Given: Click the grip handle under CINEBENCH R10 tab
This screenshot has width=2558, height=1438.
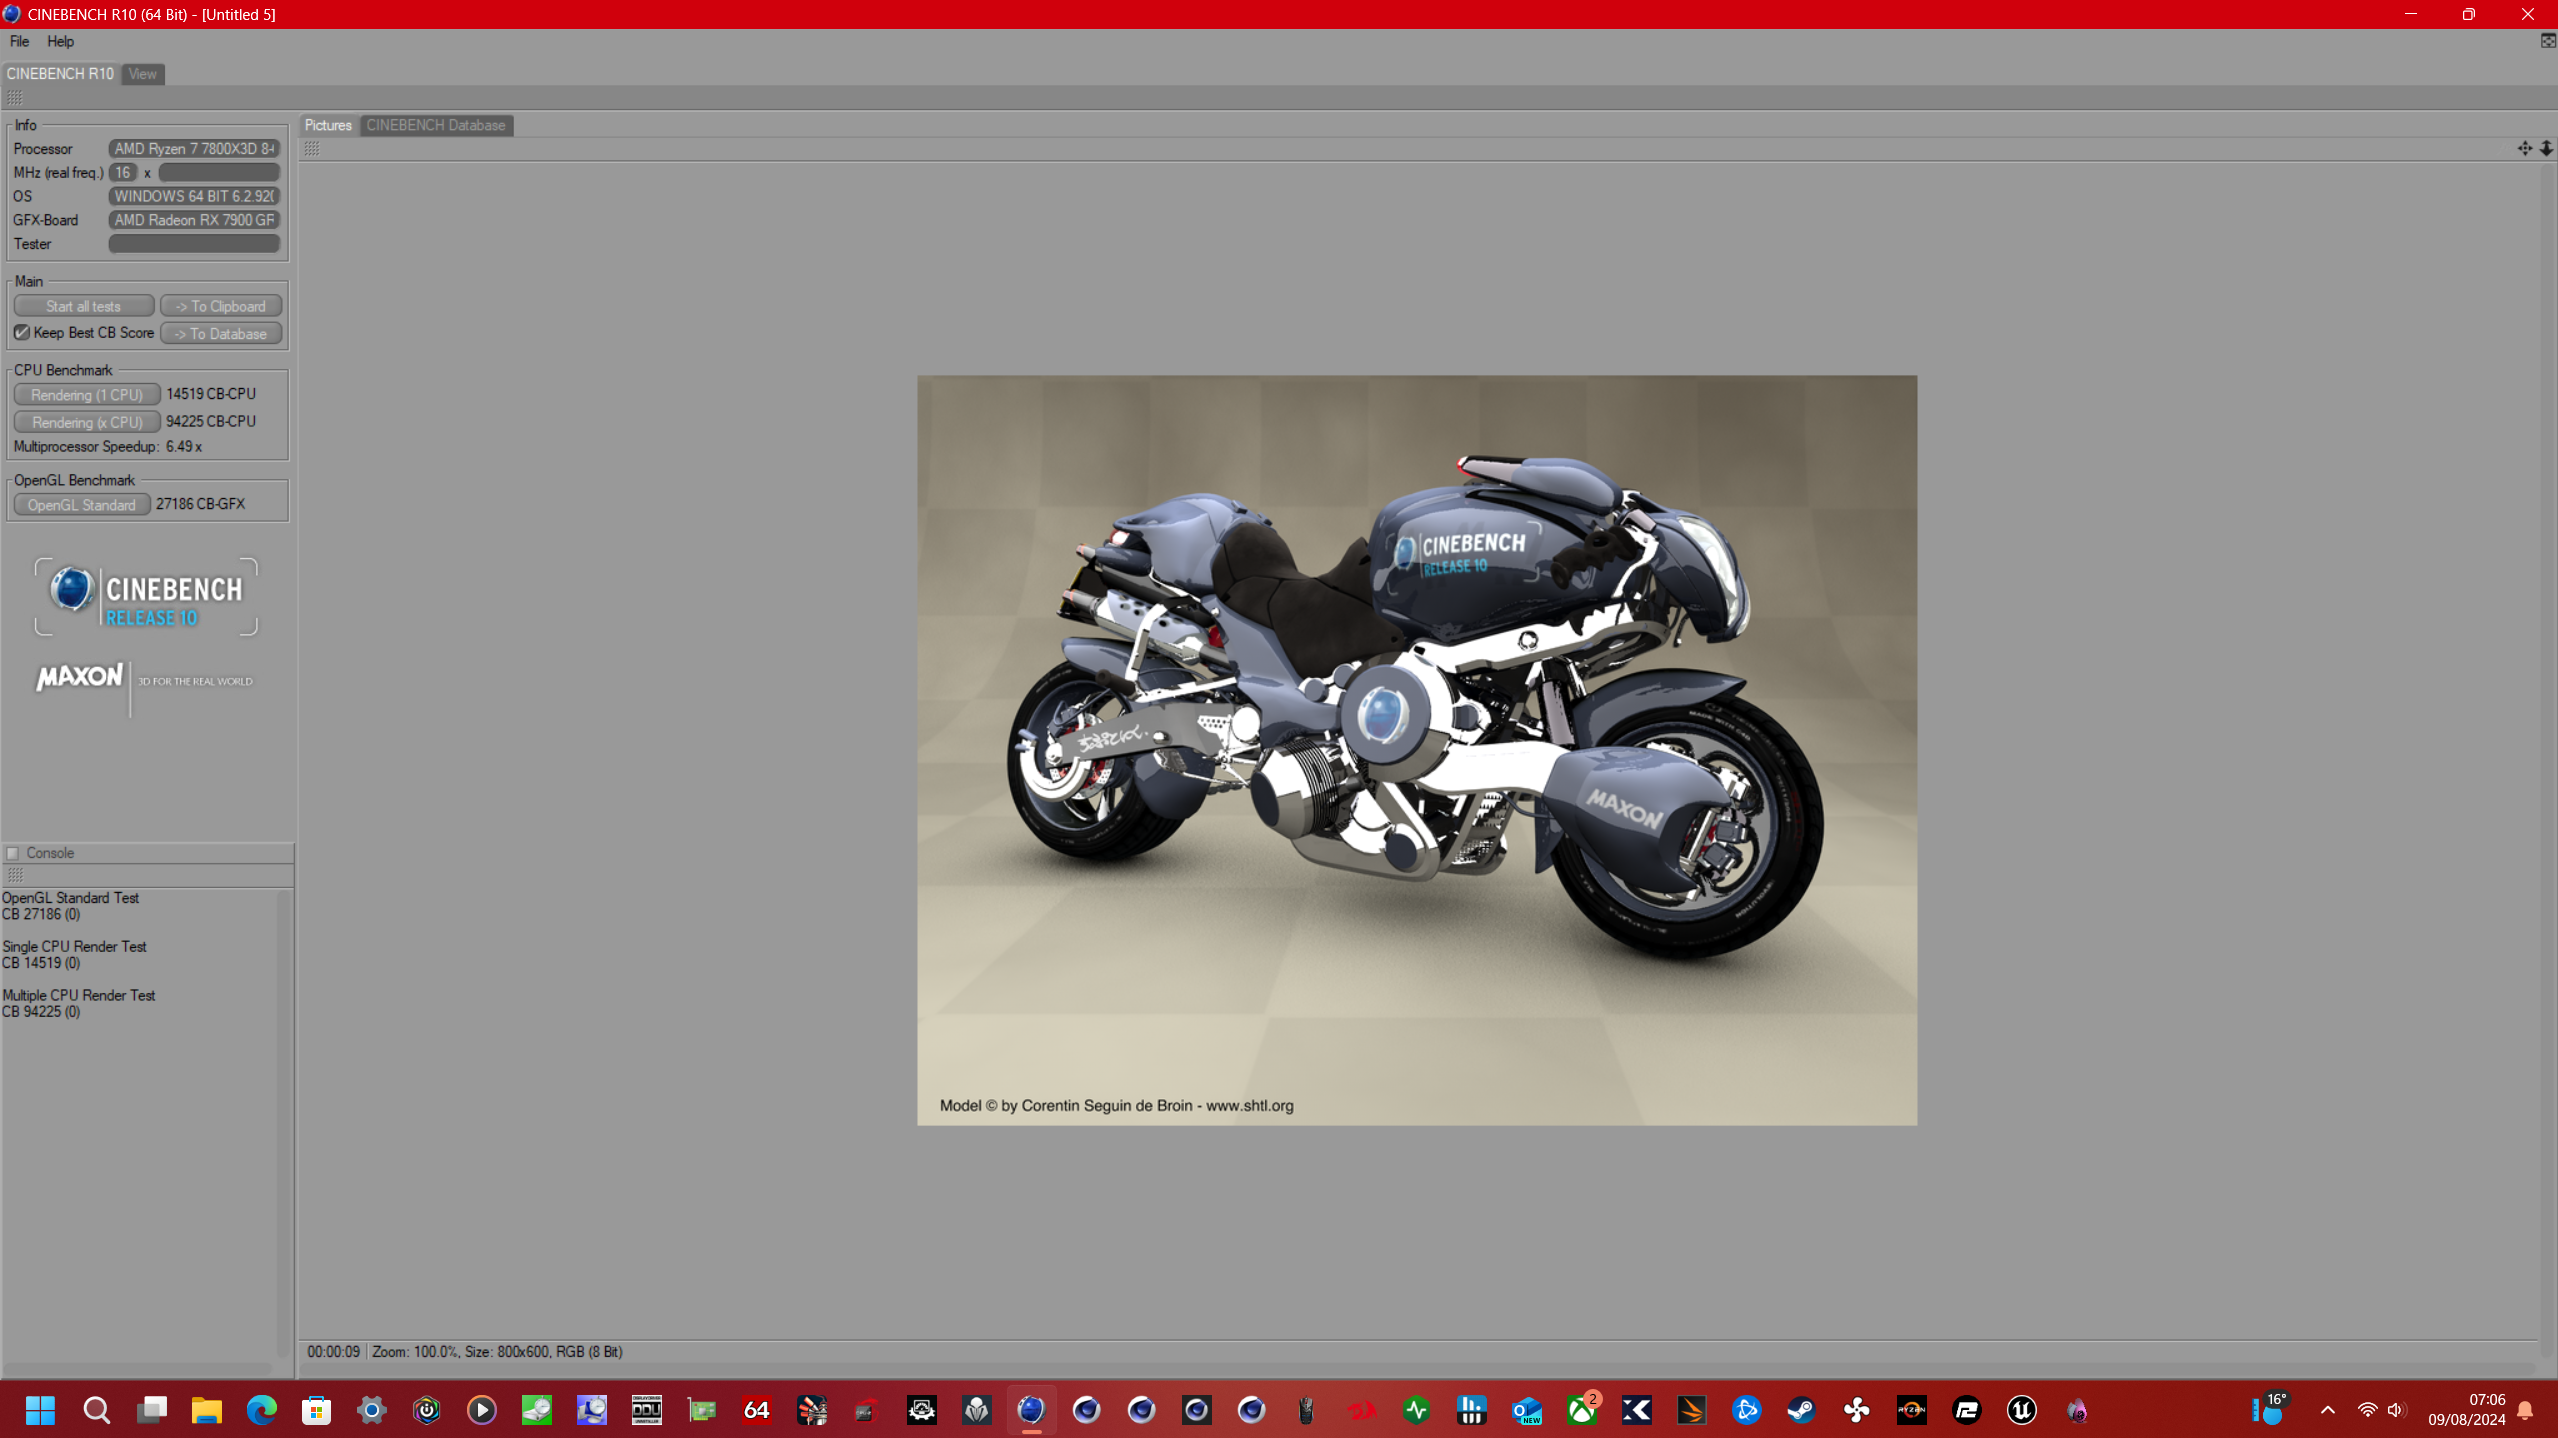Looking at the screenshot, I should [x=15, y=98].
